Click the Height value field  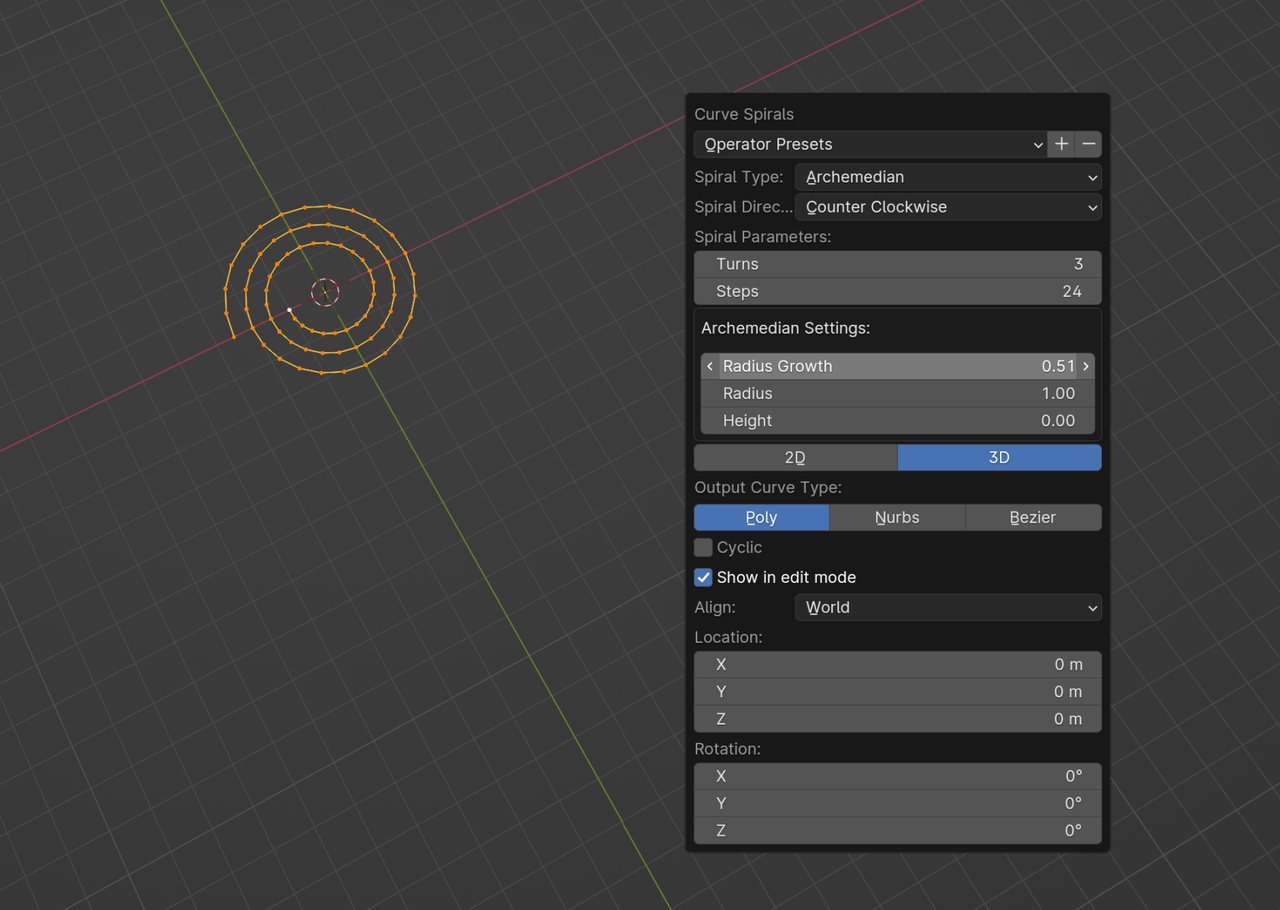[898, 420]
